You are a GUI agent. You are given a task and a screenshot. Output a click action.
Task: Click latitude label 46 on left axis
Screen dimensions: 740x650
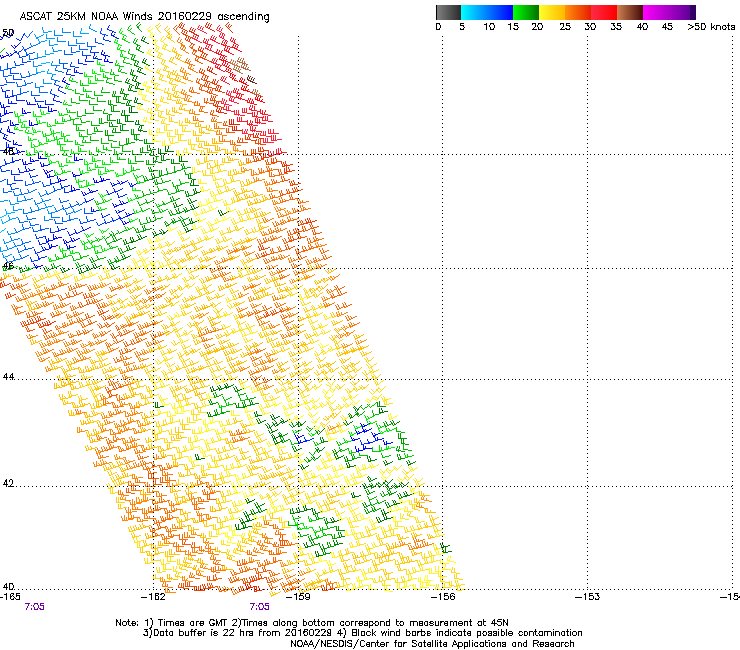click(8, 266)
